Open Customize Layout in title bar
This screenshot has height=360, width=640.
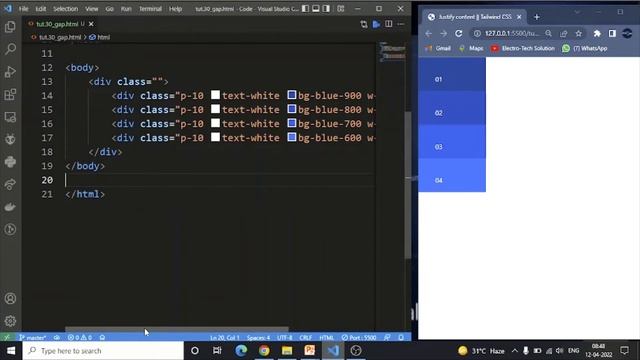coord(341,9)
